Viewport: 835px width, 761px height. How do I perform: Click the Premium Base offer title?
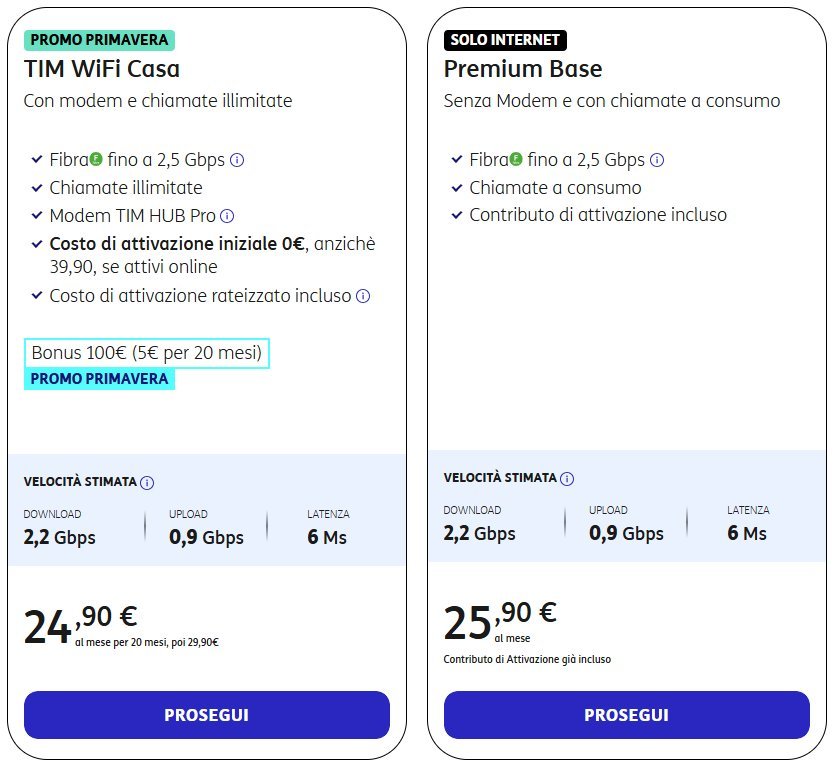coord(523,69)
